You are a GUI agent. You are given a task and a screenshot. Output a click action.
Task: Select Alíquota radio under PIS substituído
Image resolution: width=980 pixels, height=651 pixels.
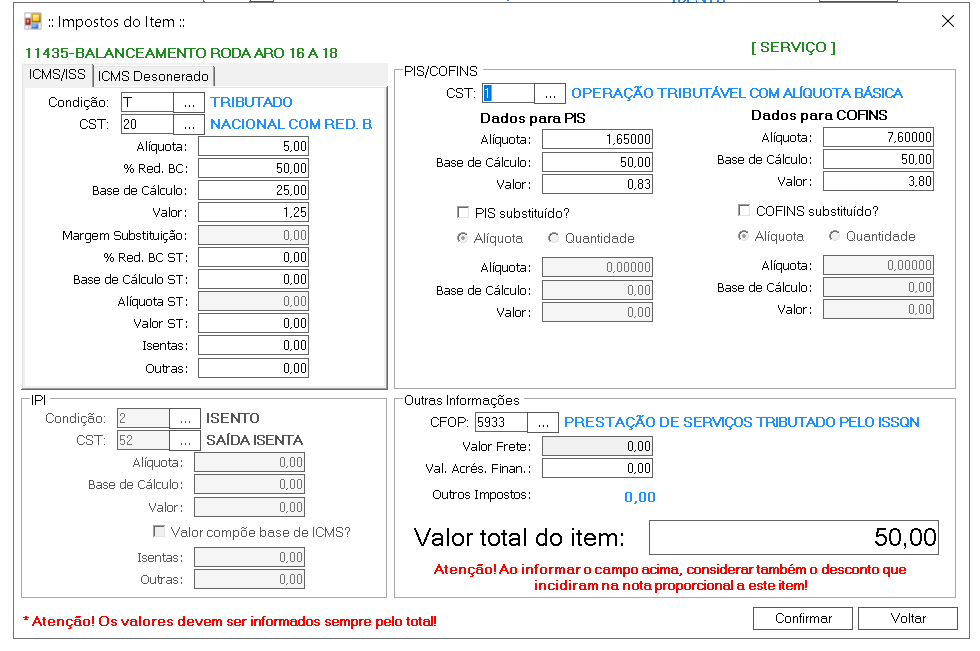pos(462,237)
